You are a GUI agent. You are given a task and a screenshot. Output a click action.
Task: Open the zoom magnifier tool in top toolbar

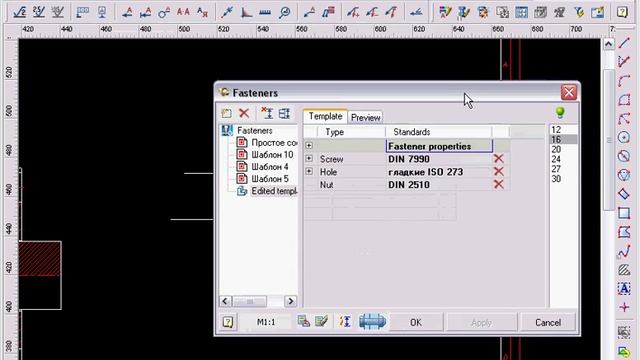pos(284,12)
